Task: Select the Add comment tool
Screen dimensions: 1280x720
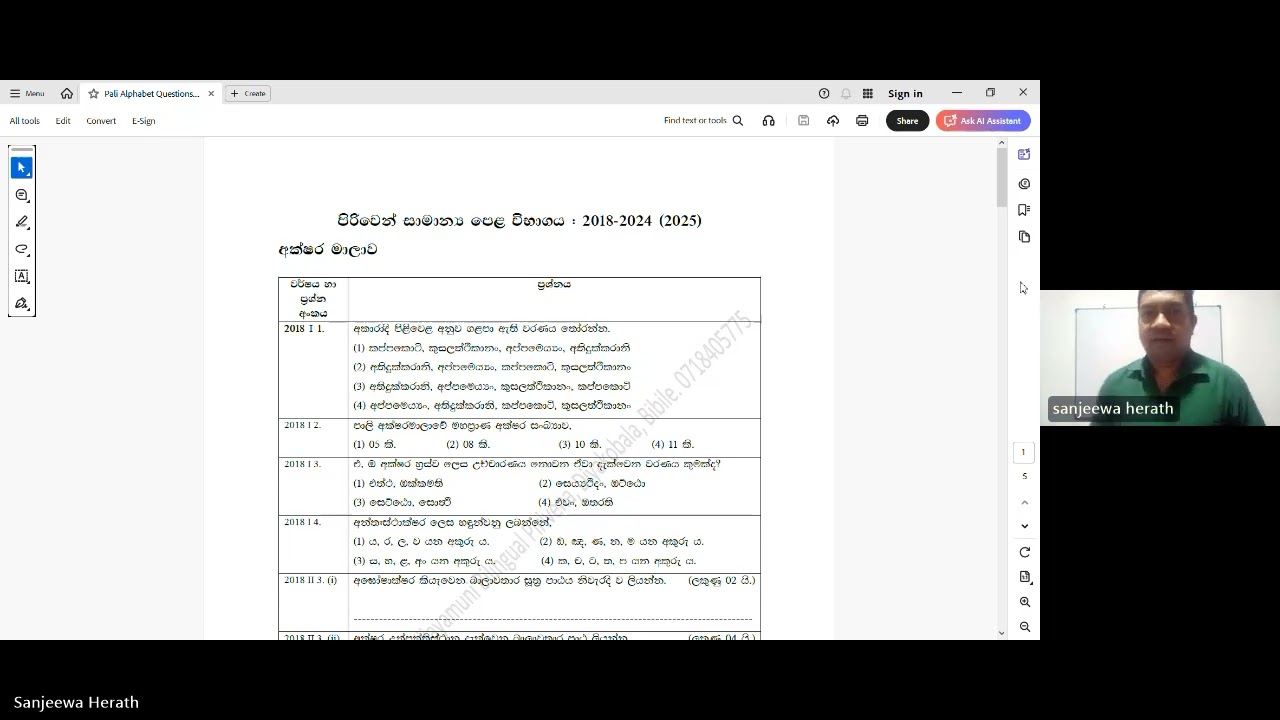Action: tap(22, 195)
